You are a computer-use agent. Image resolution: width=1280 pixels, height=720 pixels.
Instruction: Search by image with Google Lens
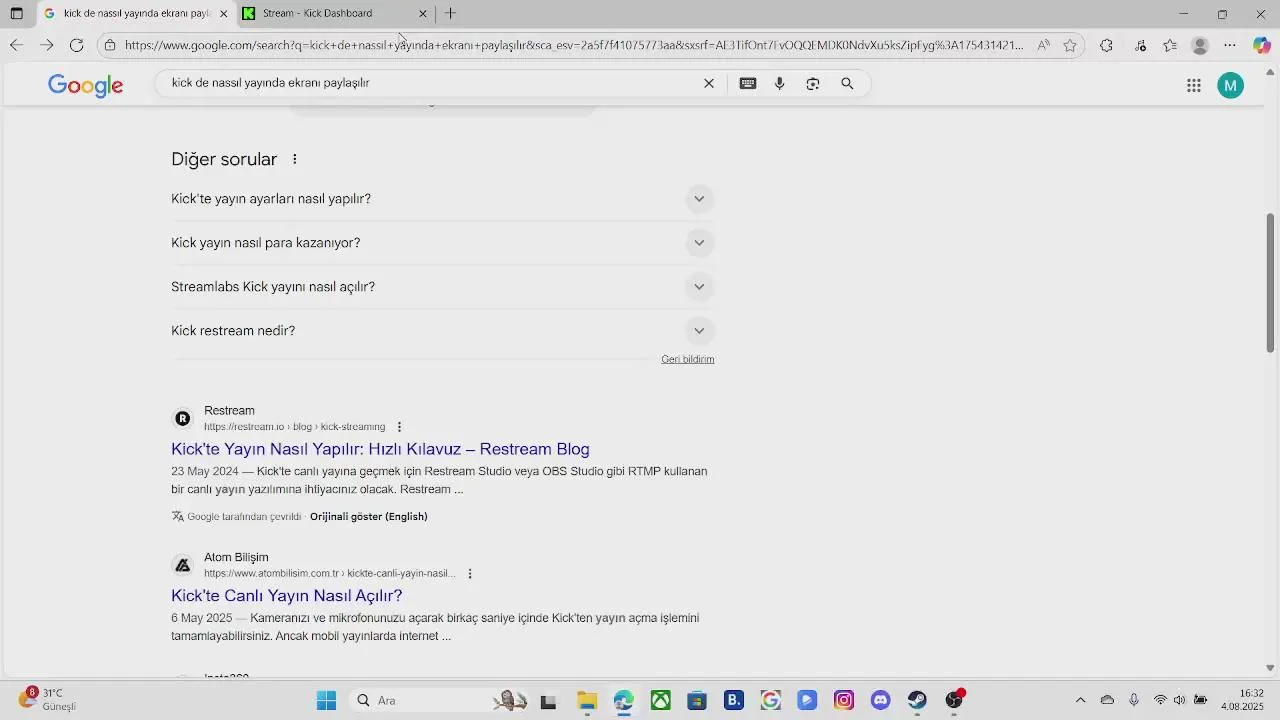(x=813, y=84)
